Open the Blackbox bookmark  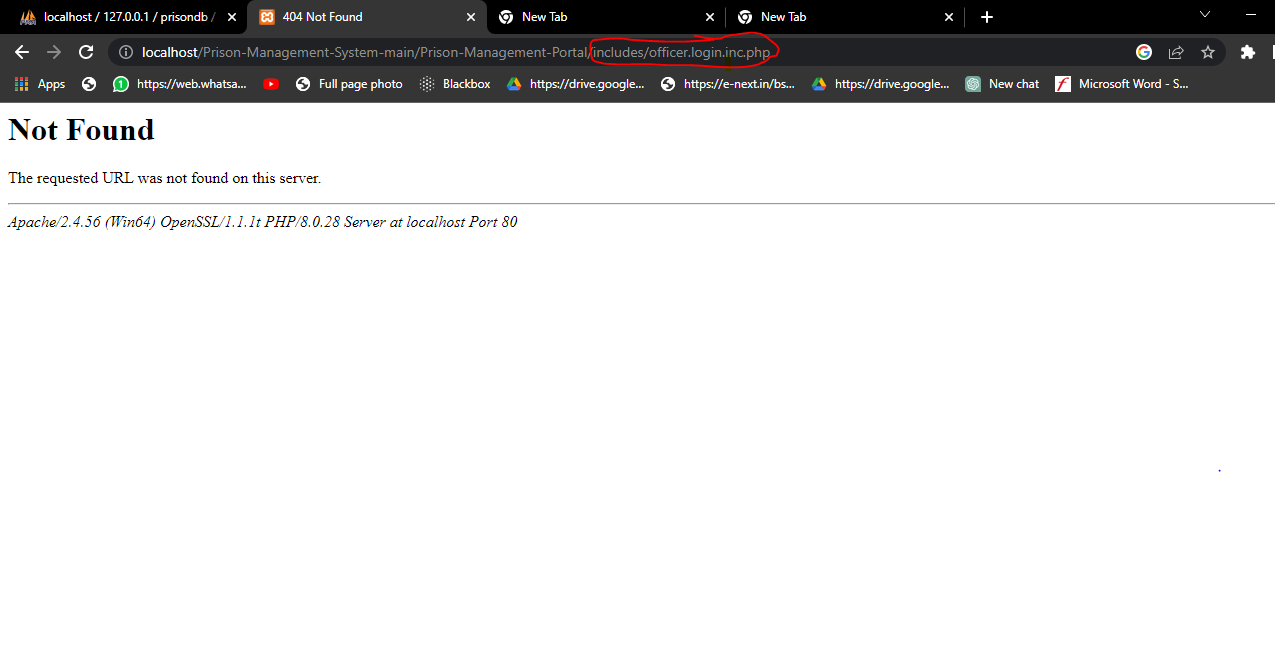click(x=466, y=84)
